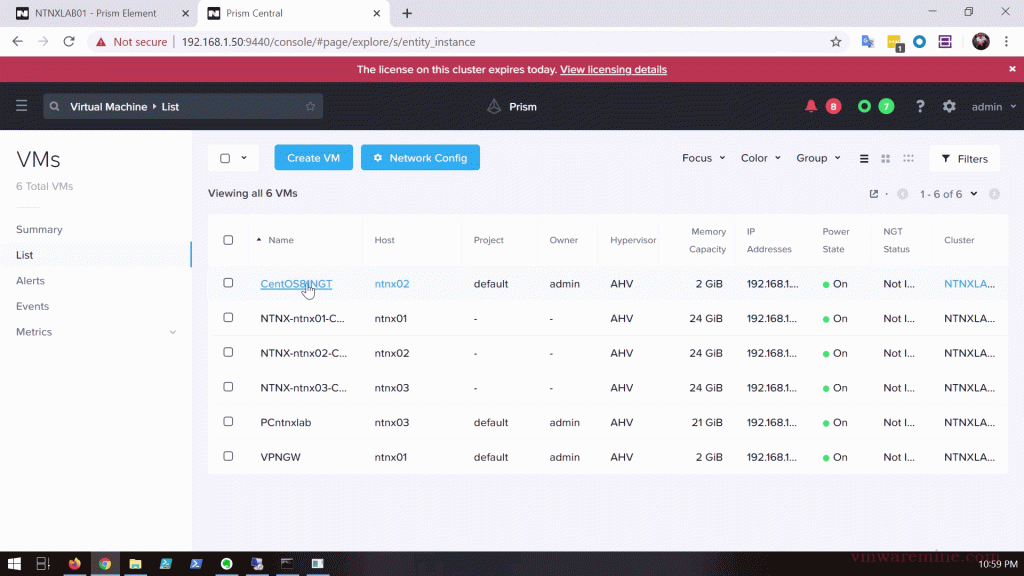Select the NTNX-ntnx02 row checkbox
Image resolution: width=1024 pixels, height=576 pixels.
228,352
